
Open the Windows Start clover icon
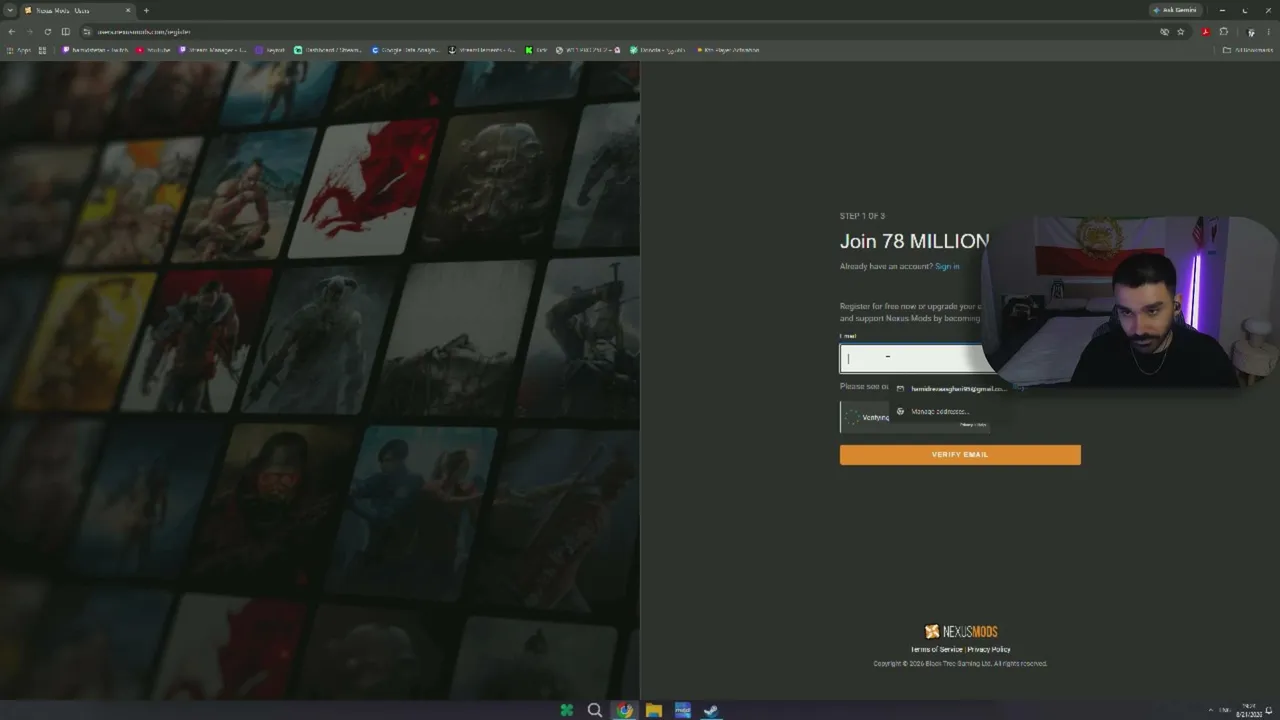[x=567, y=711]
